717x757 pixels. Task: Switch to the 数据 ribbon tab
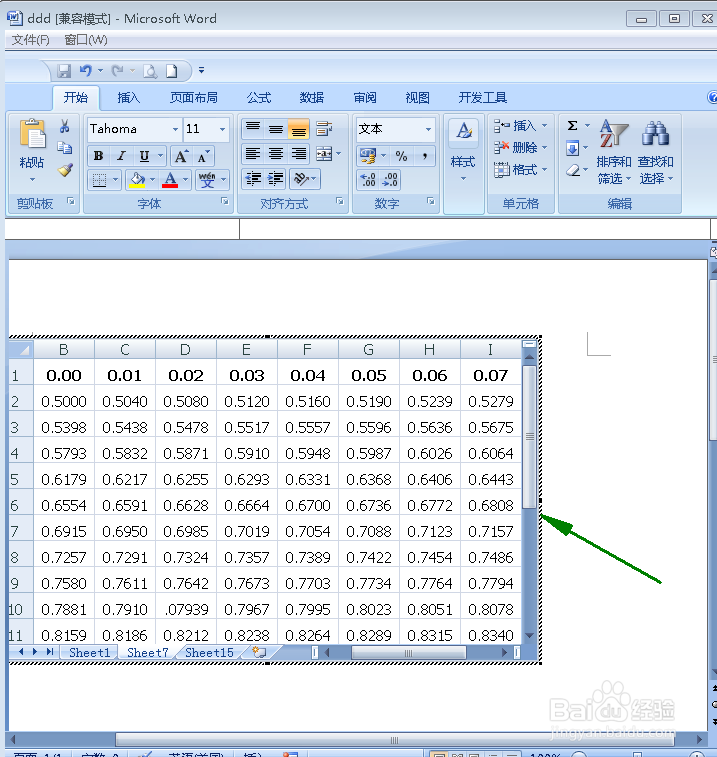[311, 98]
